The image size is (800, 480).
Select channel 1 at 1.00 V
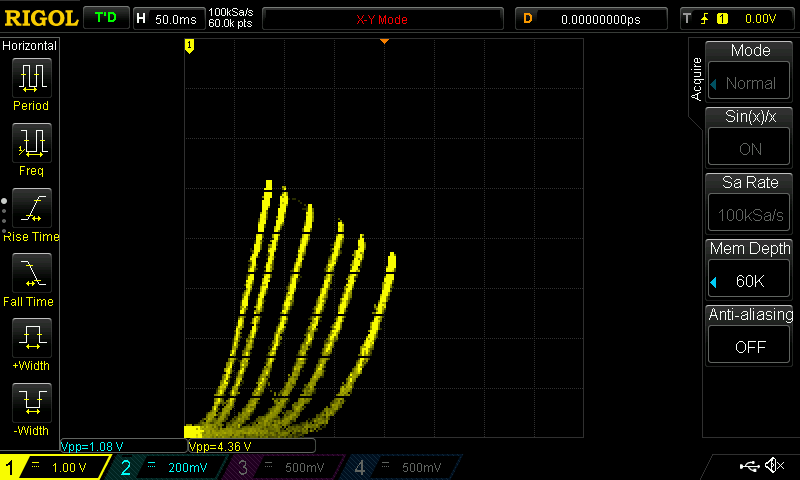(54, 467)
